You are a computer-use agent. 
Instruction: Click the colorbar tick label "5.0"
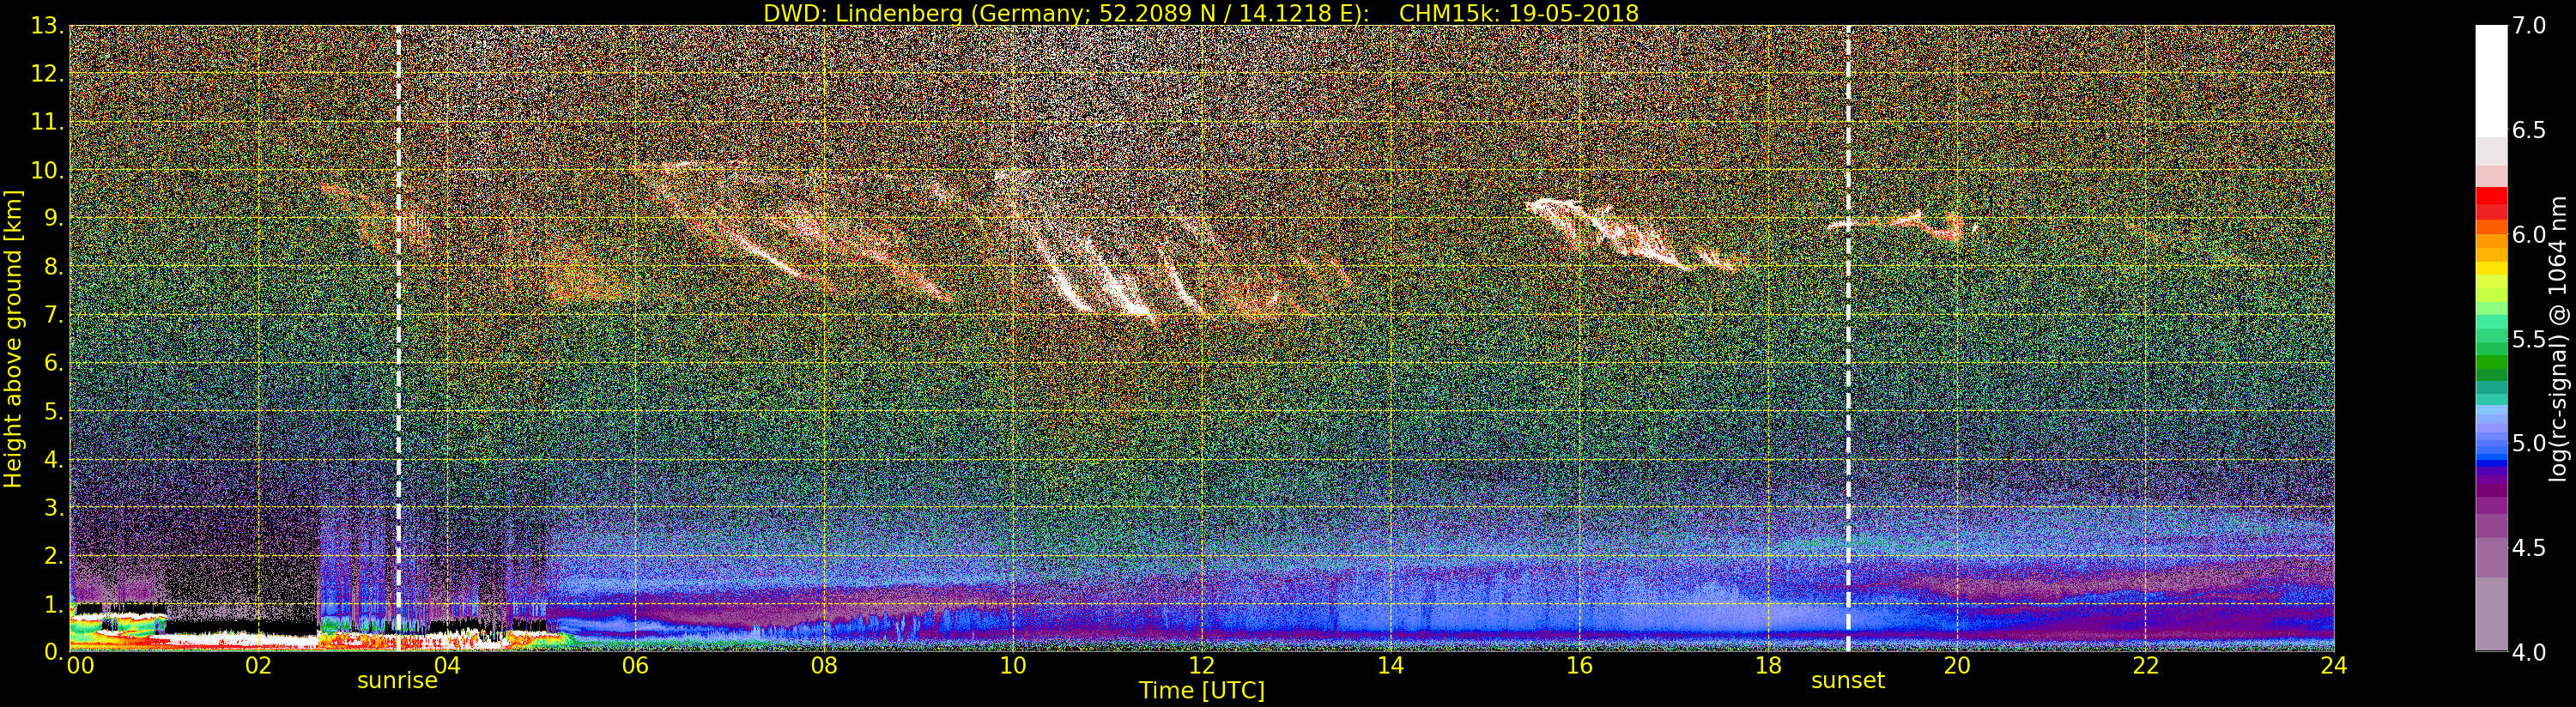(2529, 443)
